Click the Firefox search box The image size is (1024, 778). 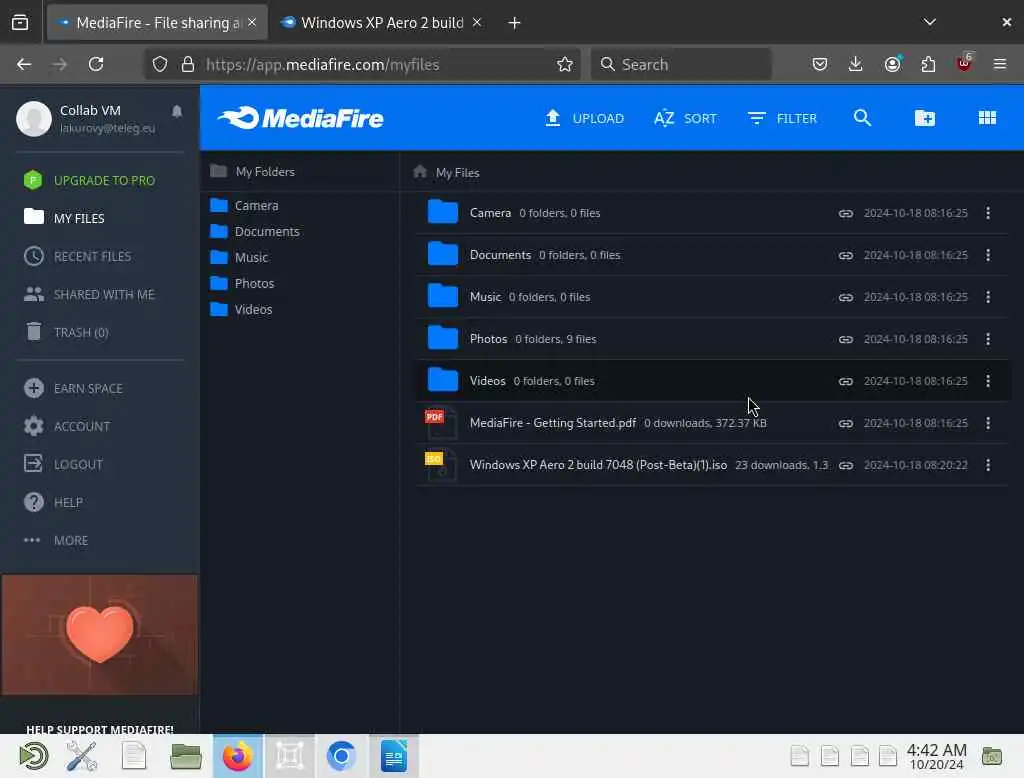point(680,64)
